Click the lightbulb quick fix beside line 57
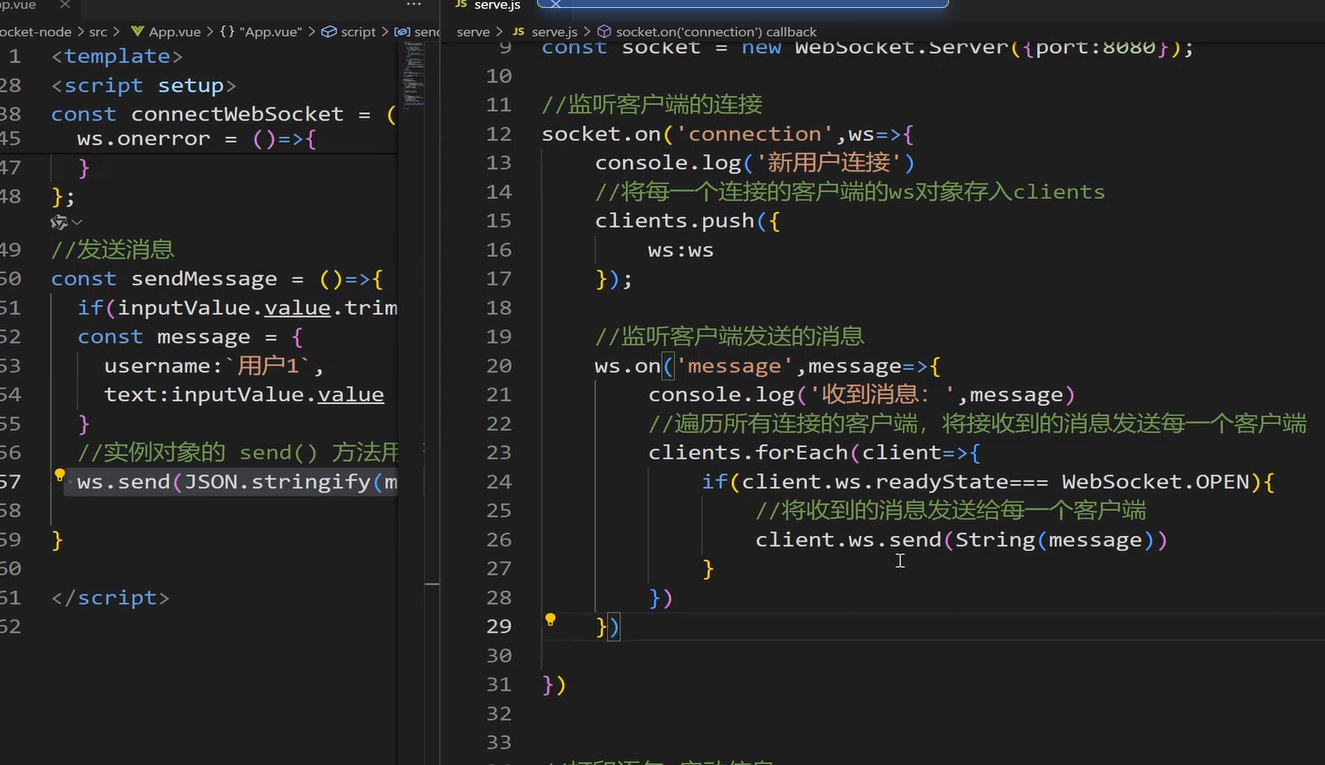1325x765 pixels. tap(59, 475)
